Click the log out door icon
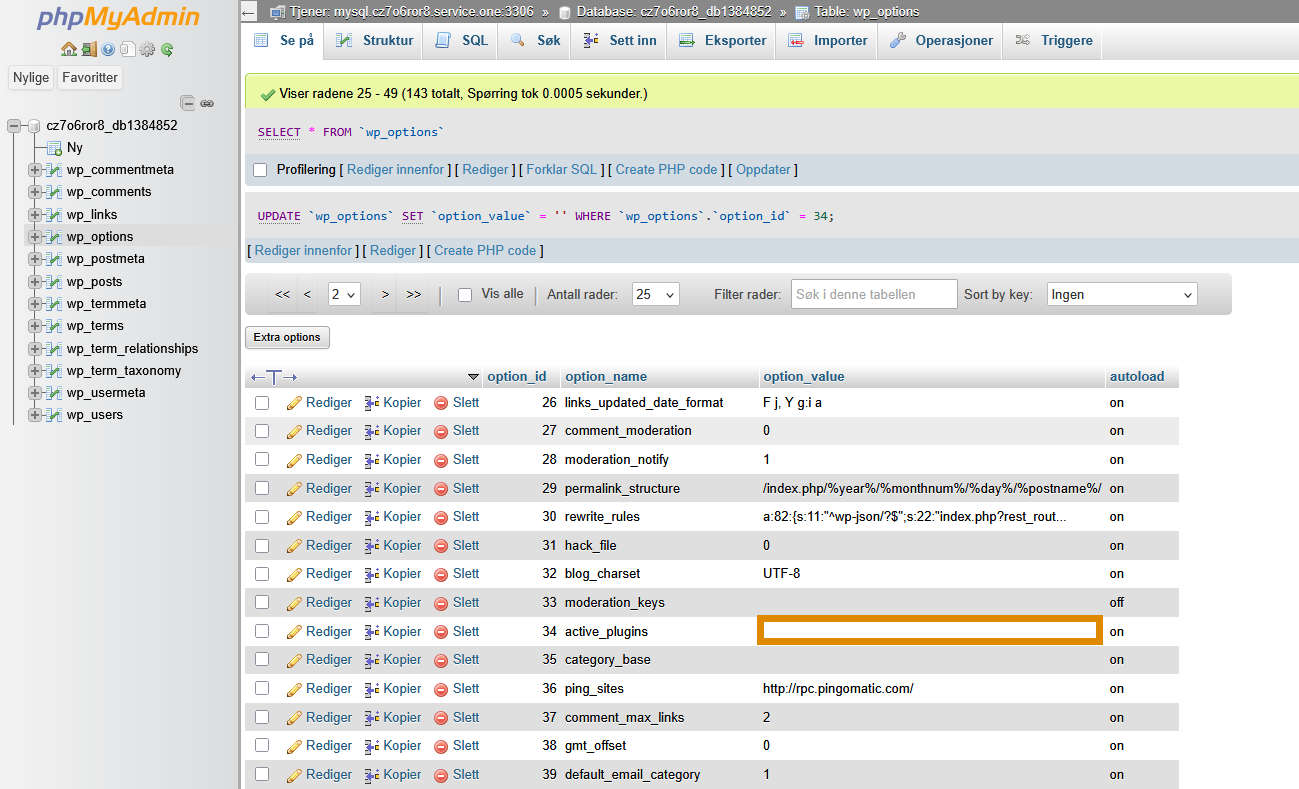This screenshot has width=1299, height=789. click(x=89, y=49)
